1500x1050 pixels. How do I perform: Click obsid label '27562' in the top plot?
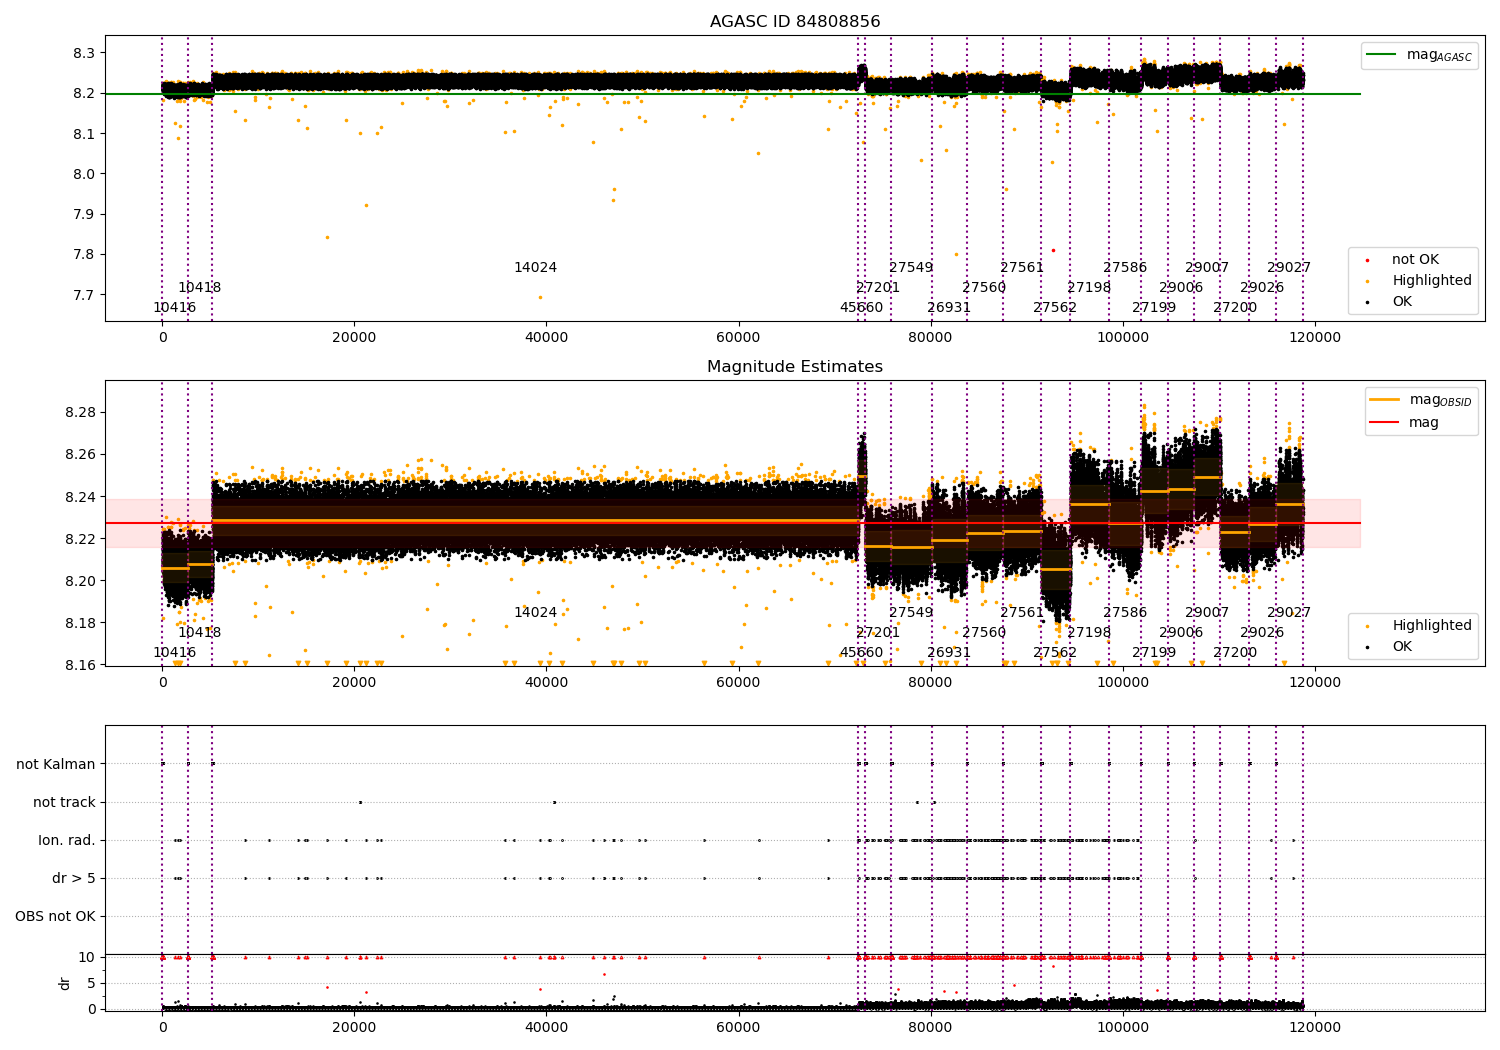point(1055,308)
